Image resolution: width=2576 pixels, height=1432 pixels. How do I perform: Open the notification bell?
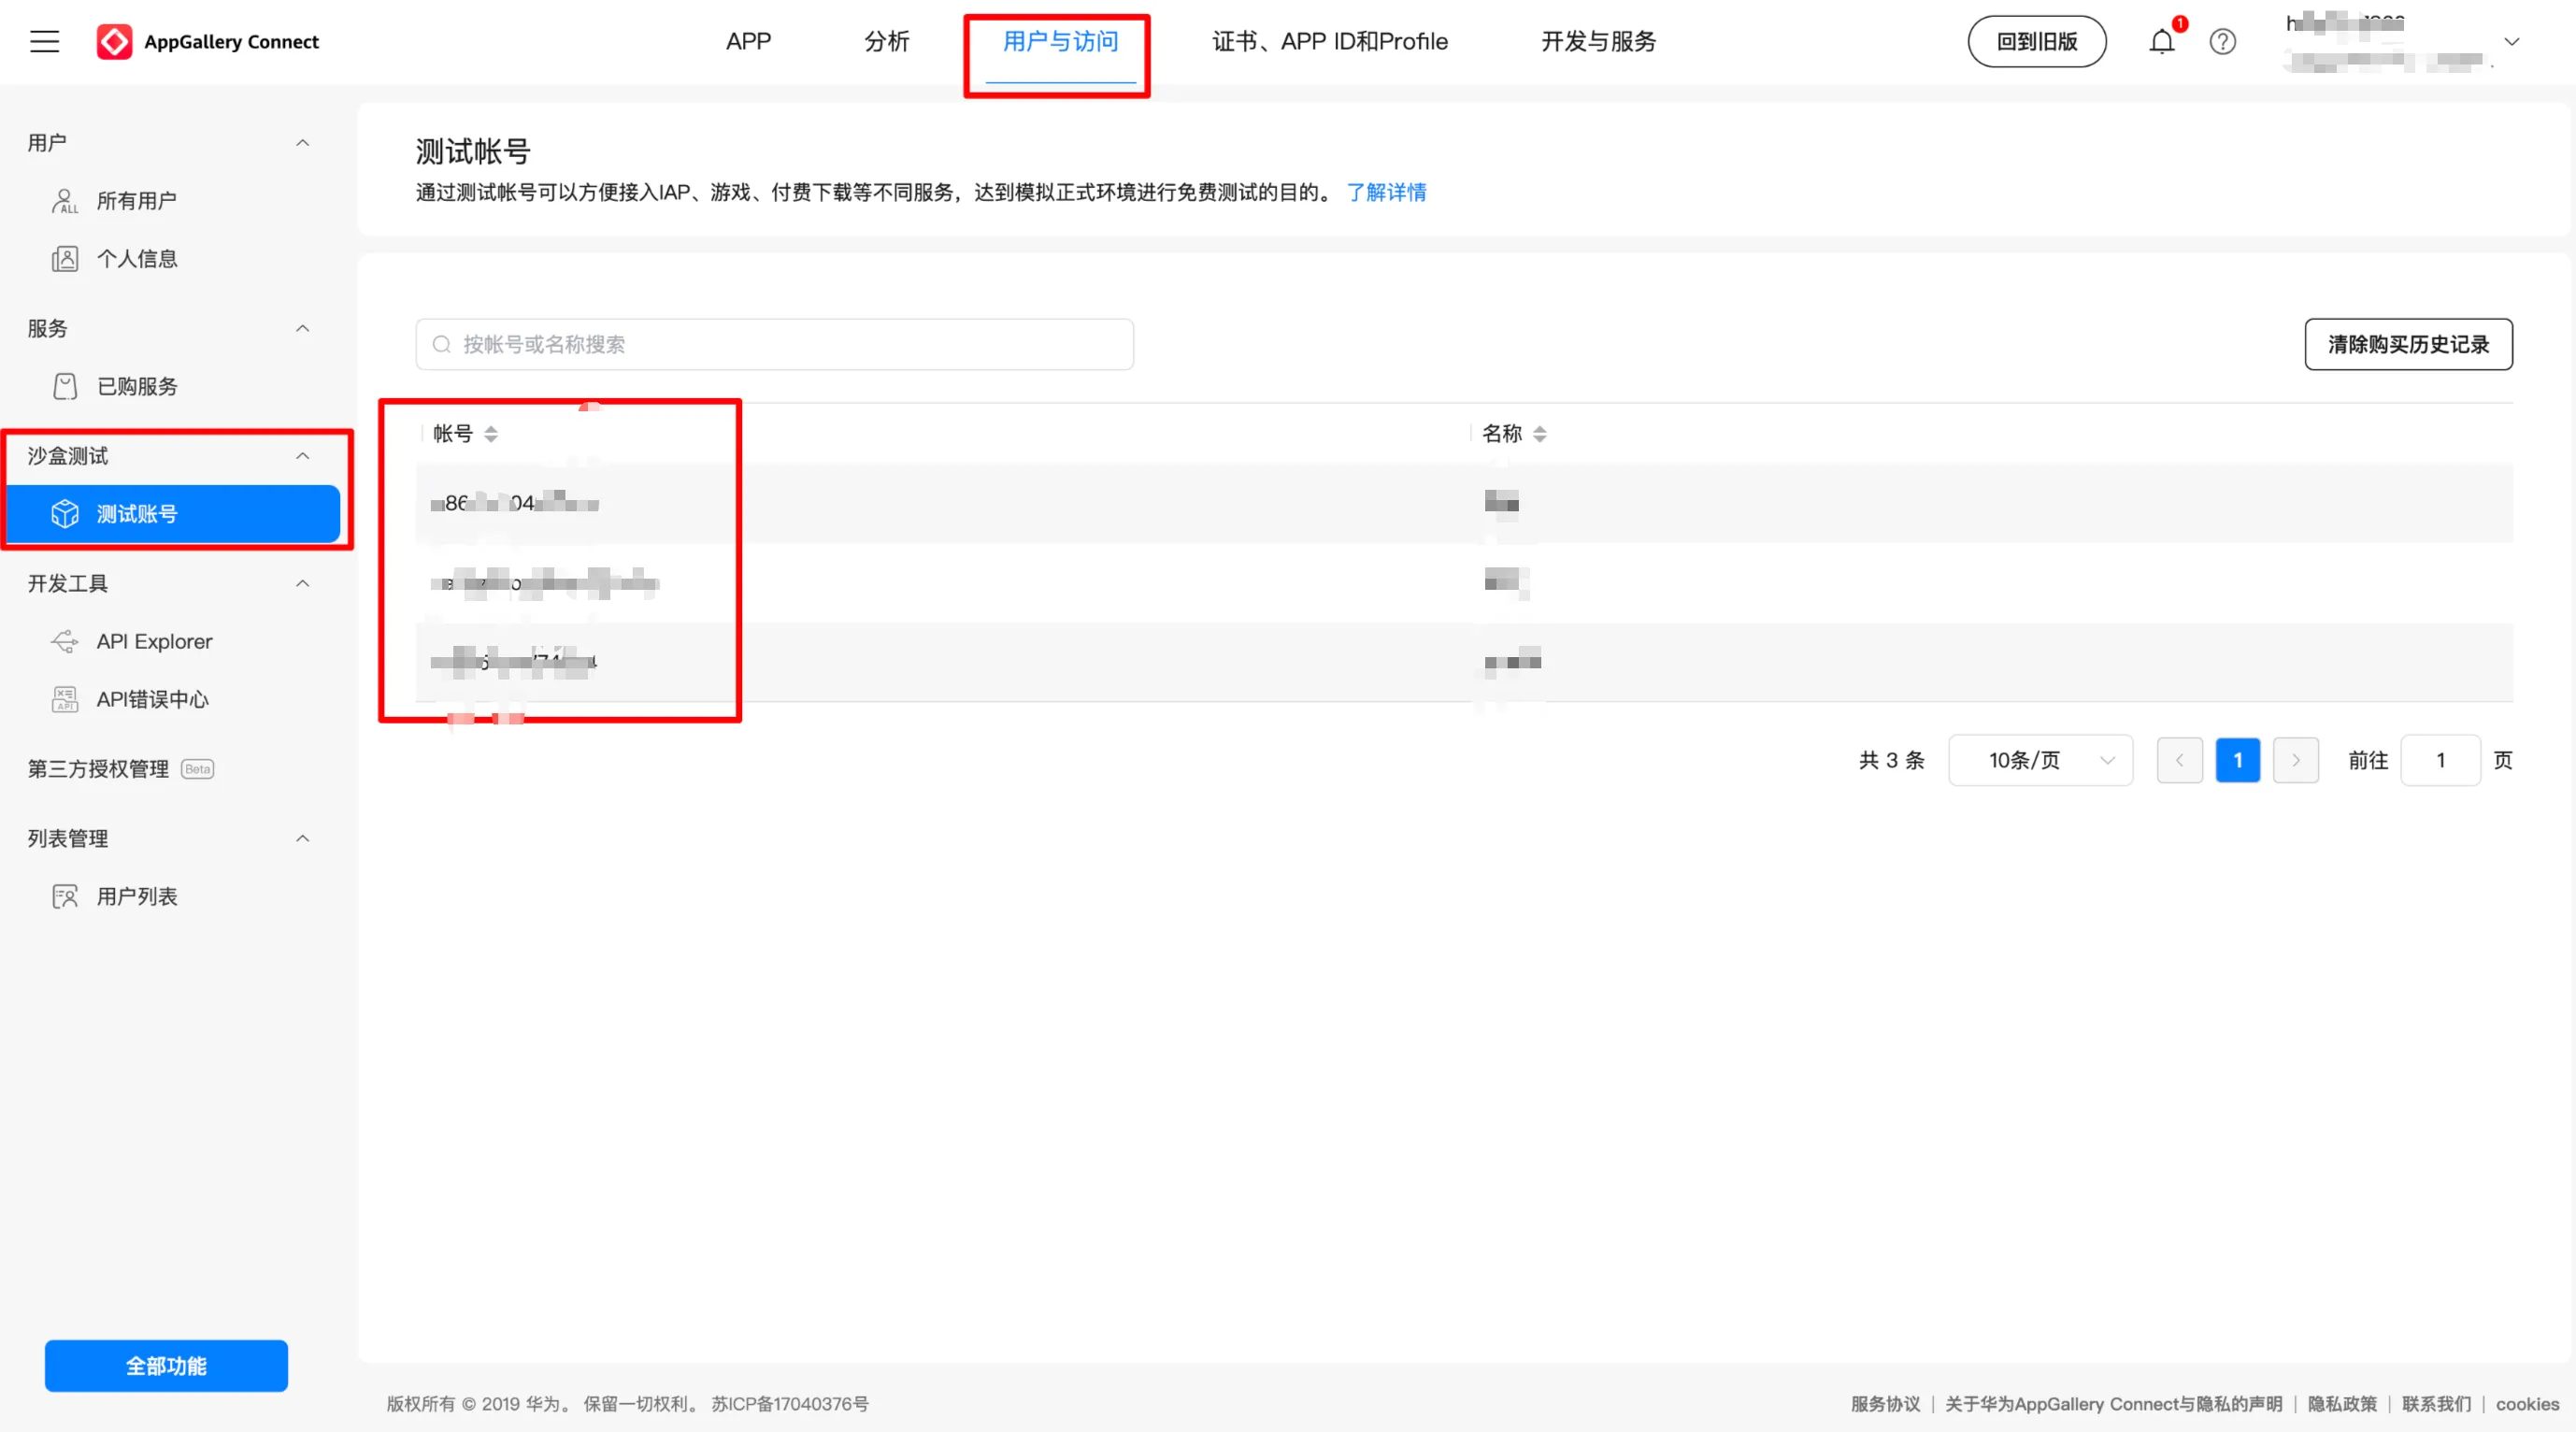coord(2161,41)
